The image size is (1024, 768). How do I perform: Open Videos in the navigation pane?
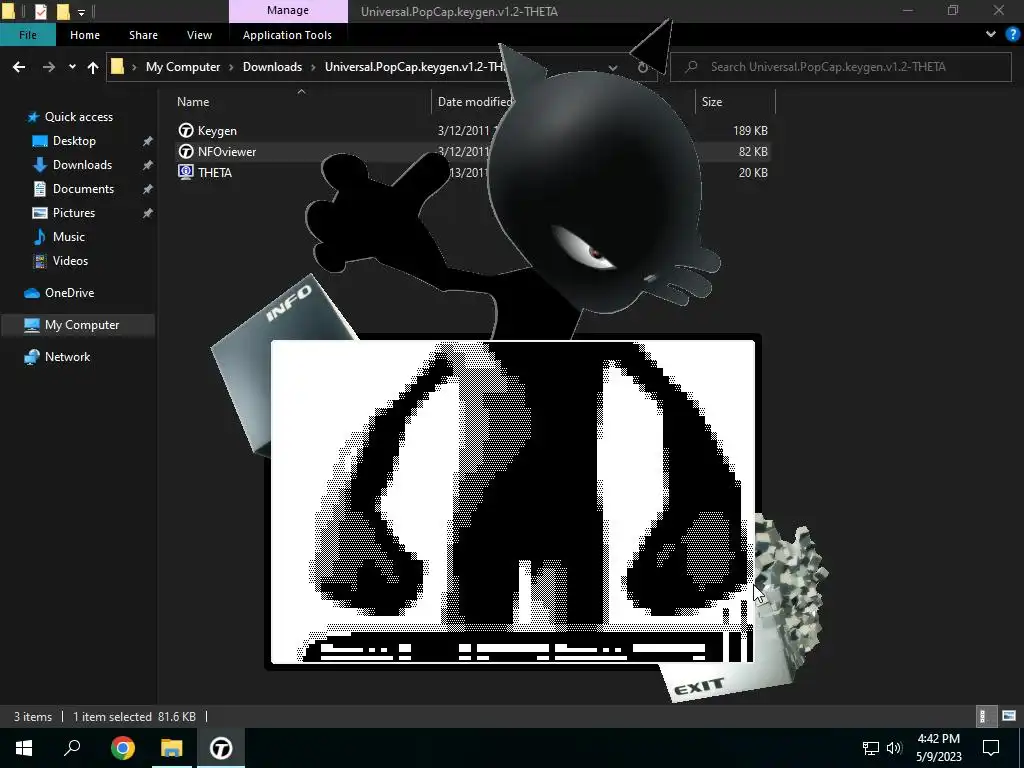pyautogui.click(x=70, y=261)
